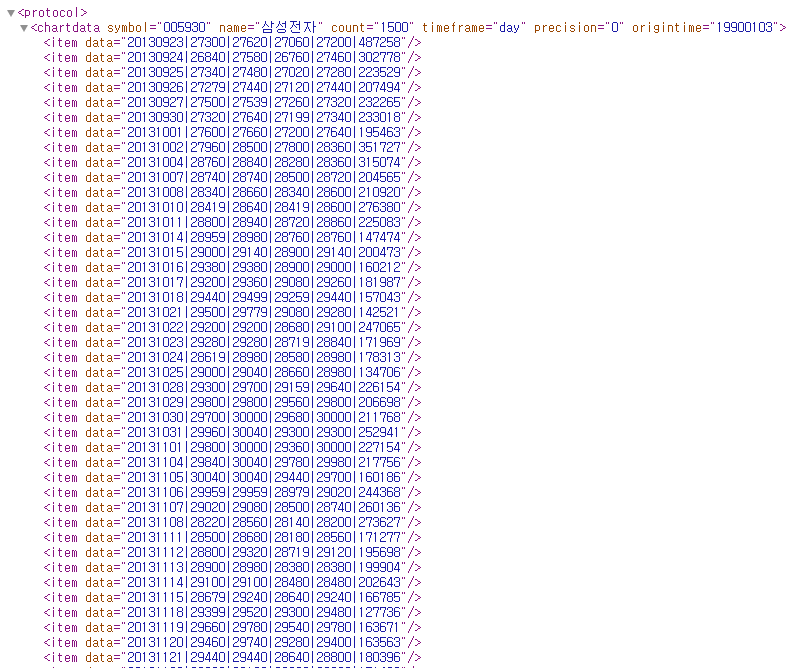Click the count="1500" attribute
The image size is (801, 668).
click(x=372, y=28)
